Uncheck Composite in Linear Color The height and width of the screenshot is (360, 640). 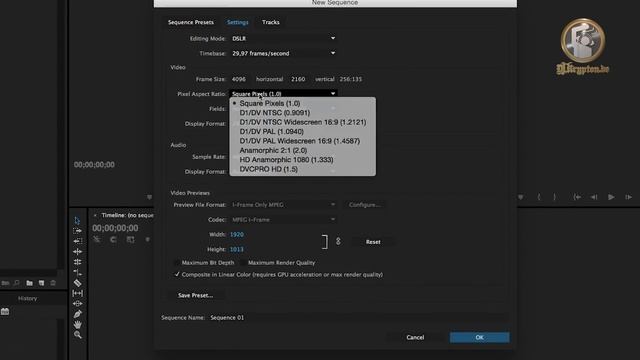point(177,274)
